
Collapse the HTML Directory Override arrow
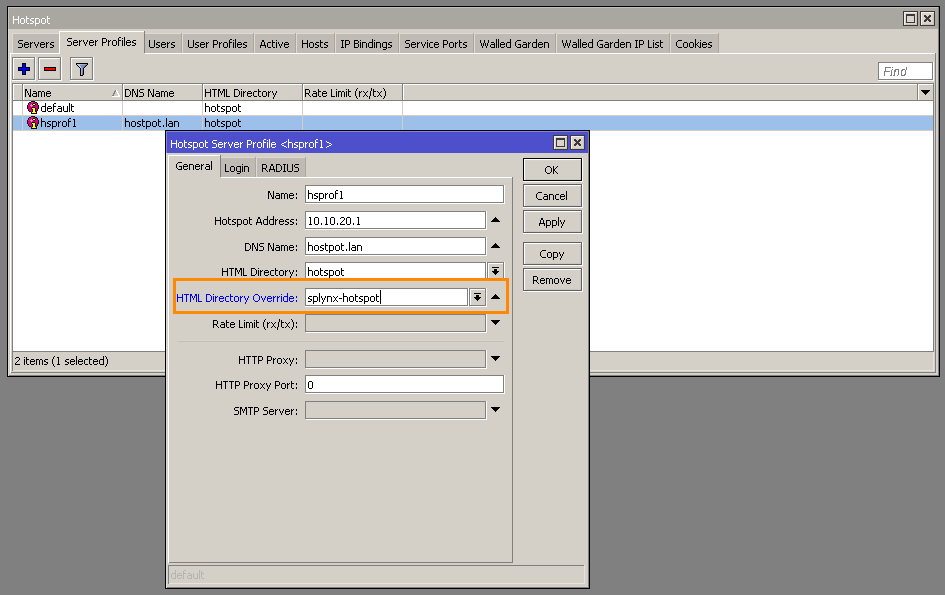[x=496, y=297]
